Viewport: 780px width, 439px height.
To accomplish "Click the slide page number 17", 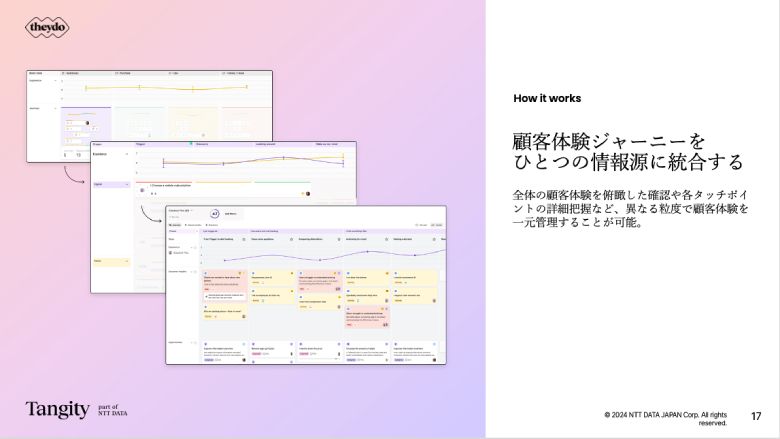I will [756, 415].
